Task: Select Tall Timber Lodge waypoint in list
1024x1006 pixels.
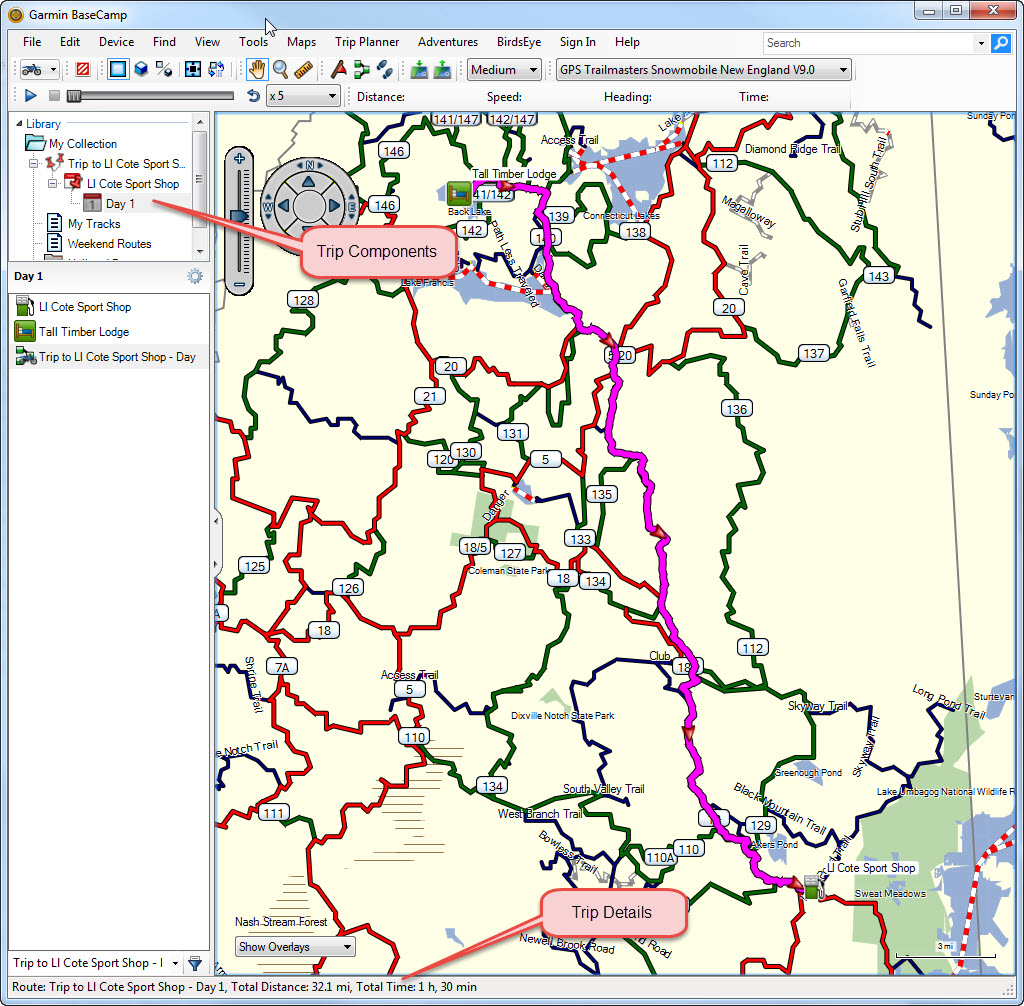Action: [109, 332]
